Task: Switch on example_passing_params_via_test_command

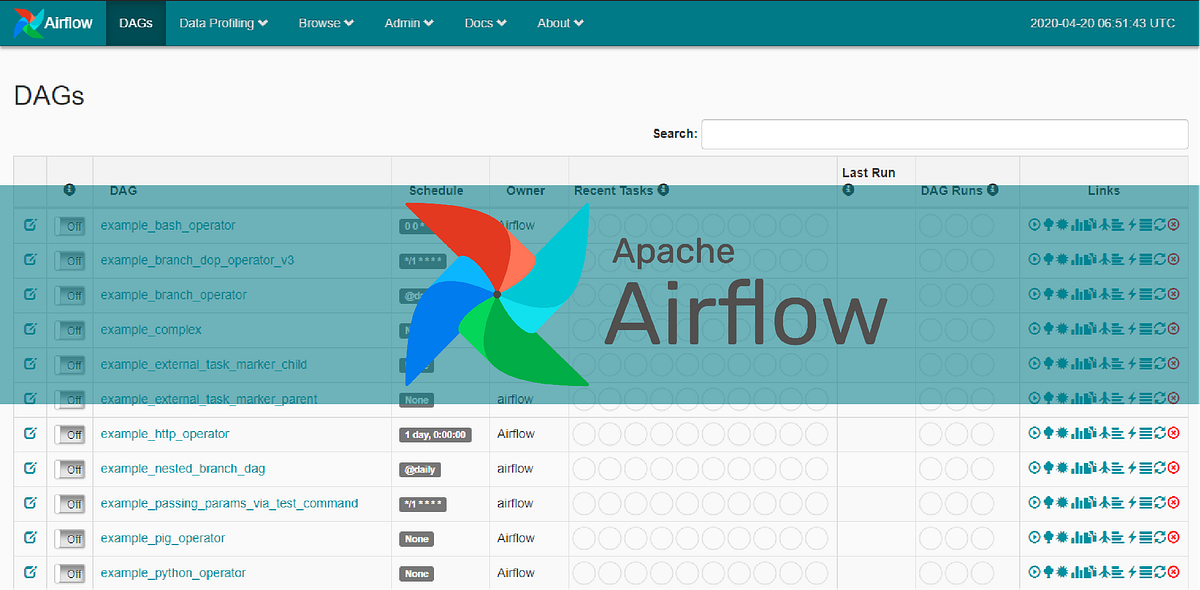Action: [71, 503]
